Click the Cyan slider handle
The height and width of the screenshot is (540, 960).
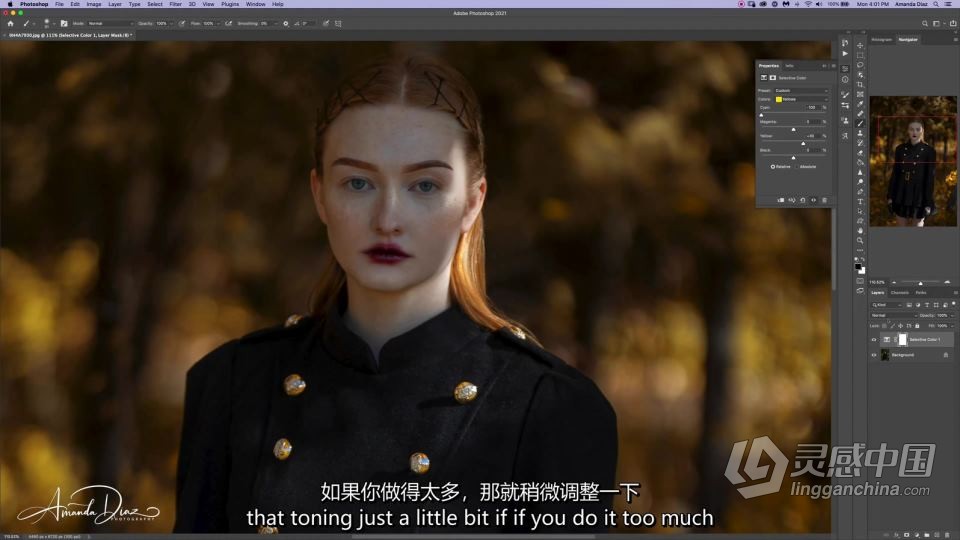click(x=761, y=114)
